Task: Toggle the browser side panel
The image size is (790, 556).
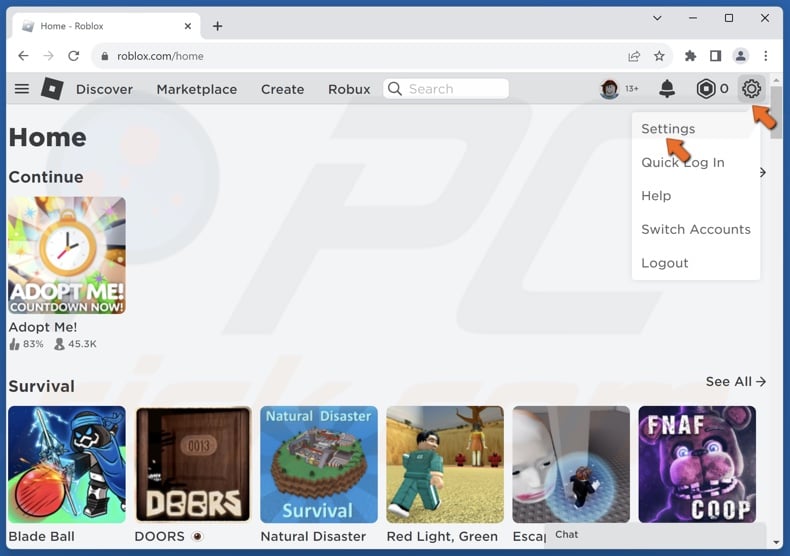Action: coord(715,56)
